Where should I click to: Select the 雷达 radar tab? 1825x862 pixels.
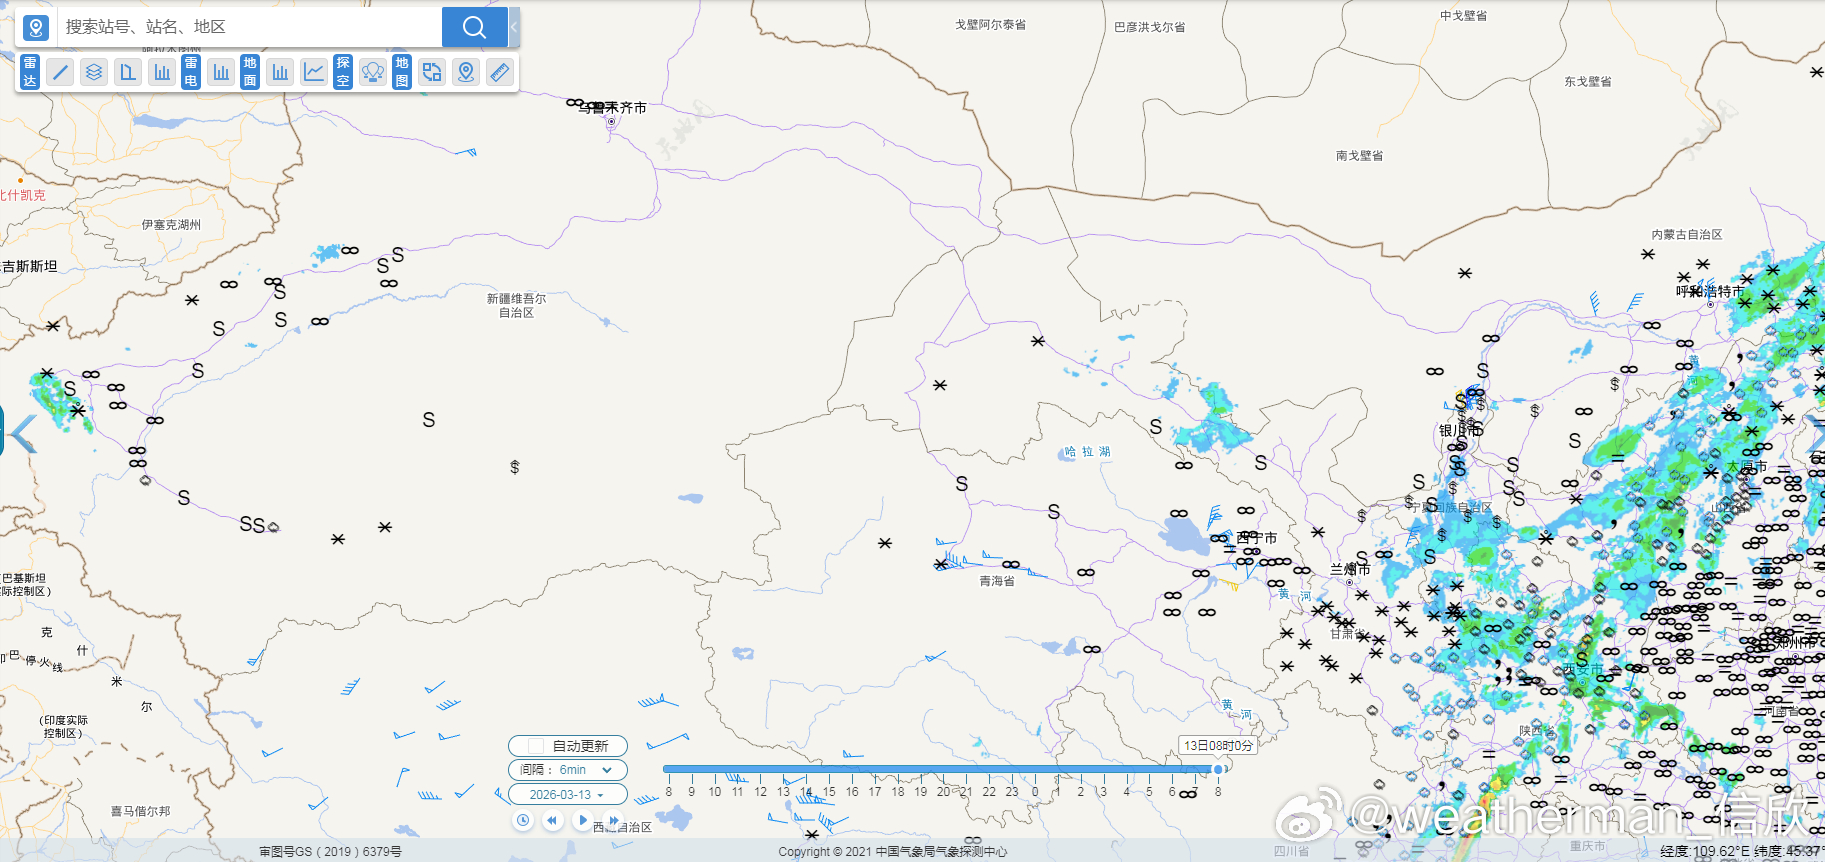click(x=30, y=72)
